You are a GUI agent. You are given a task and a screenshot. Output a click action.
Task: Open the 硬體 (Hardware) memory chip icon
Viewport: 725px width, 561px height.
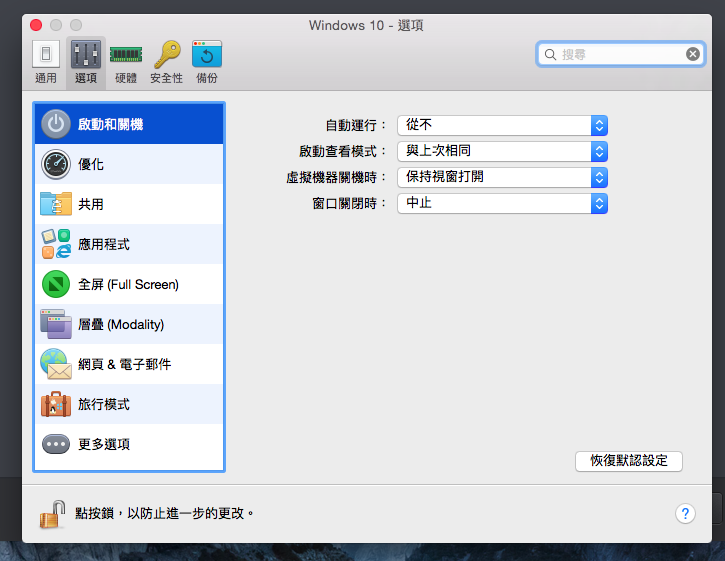click(x=126, y=54)
